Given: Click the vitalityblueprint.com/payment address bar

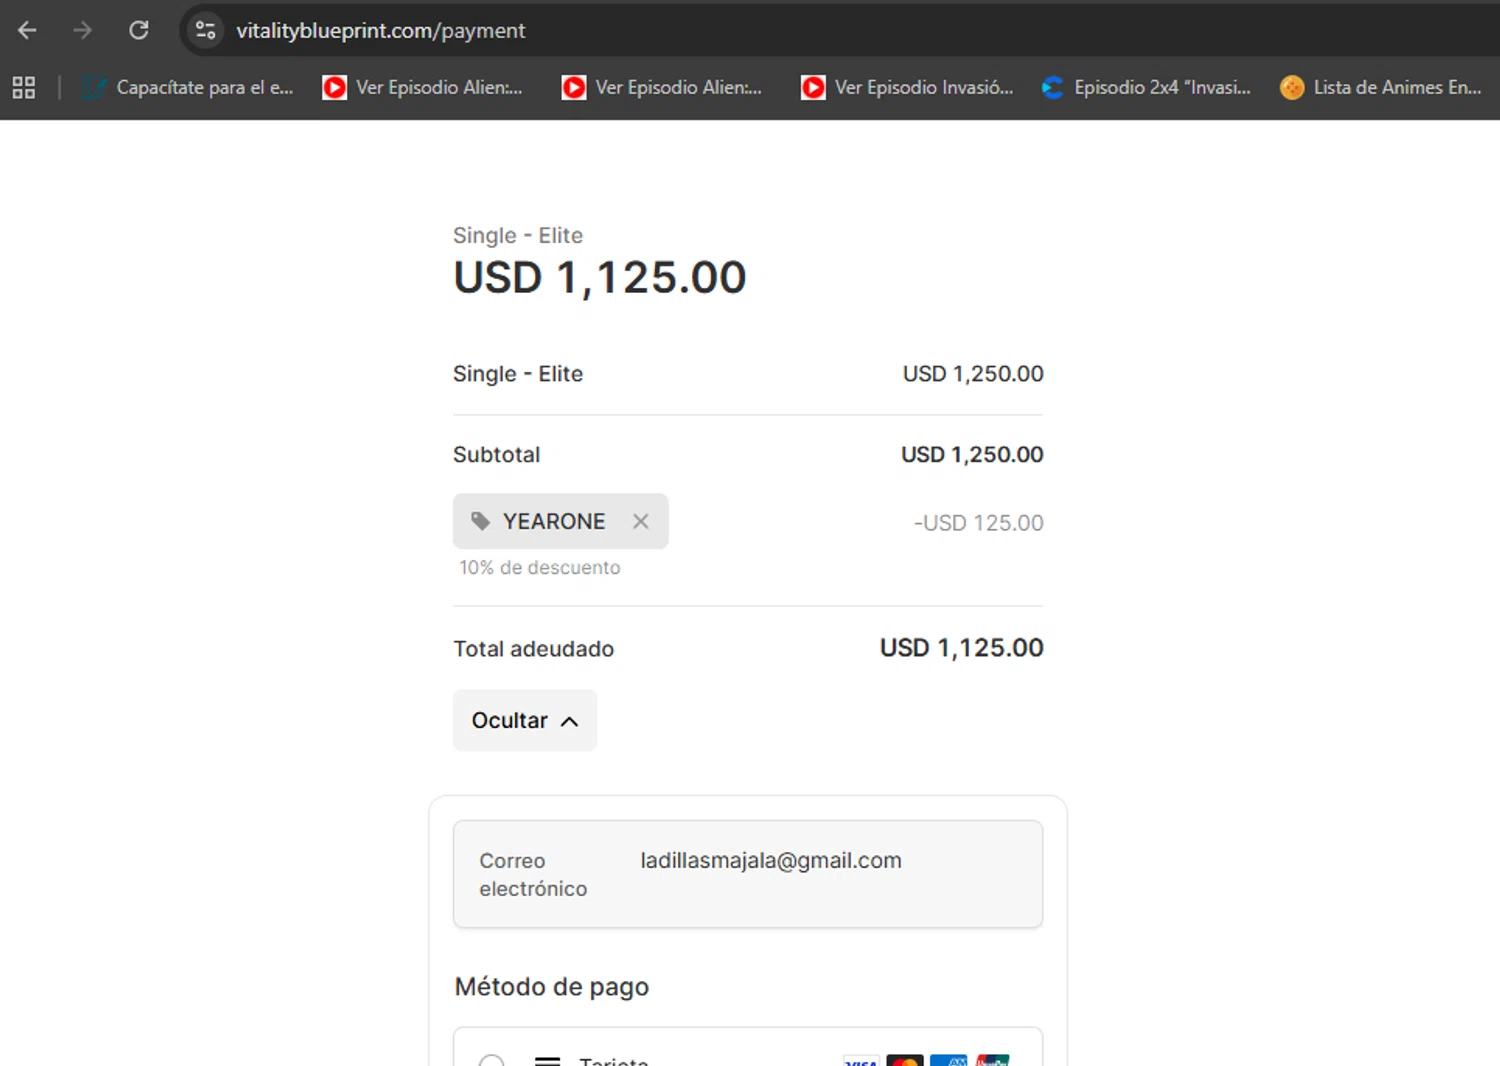Looking at the screenshot, I should (x=380, y=30).
